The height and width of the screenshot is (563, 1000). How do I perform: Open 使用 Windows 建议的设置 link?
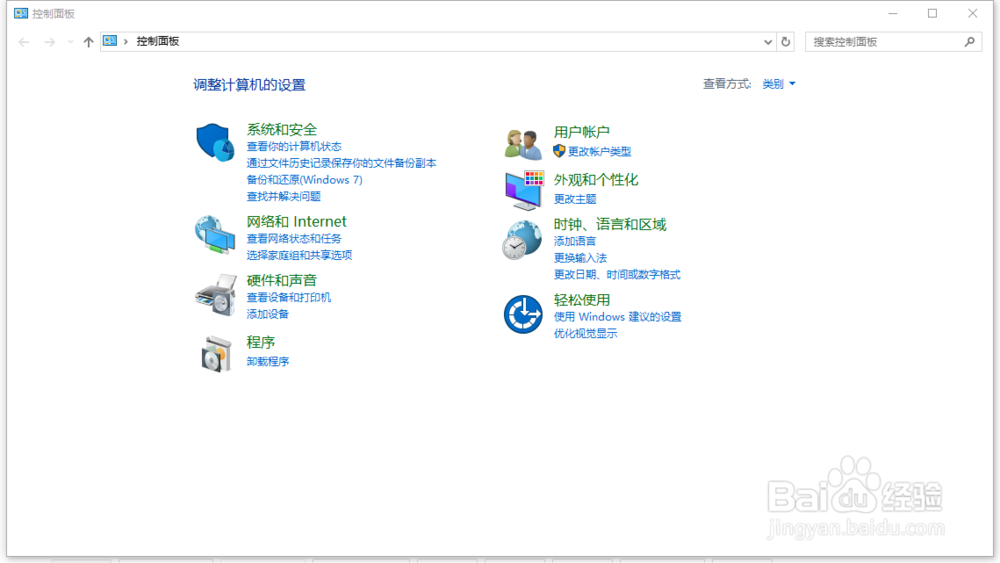[617, 317]
